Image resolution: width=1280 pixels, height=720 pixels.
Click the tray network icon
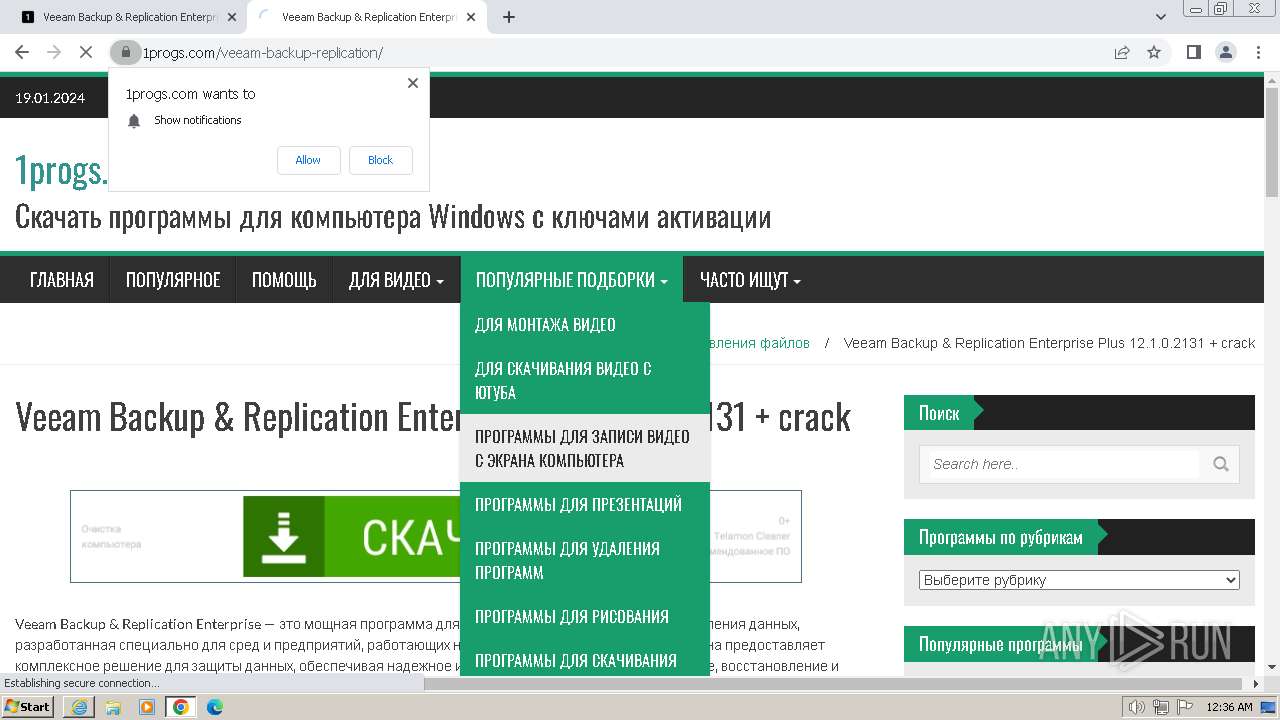coord(1161,707)
